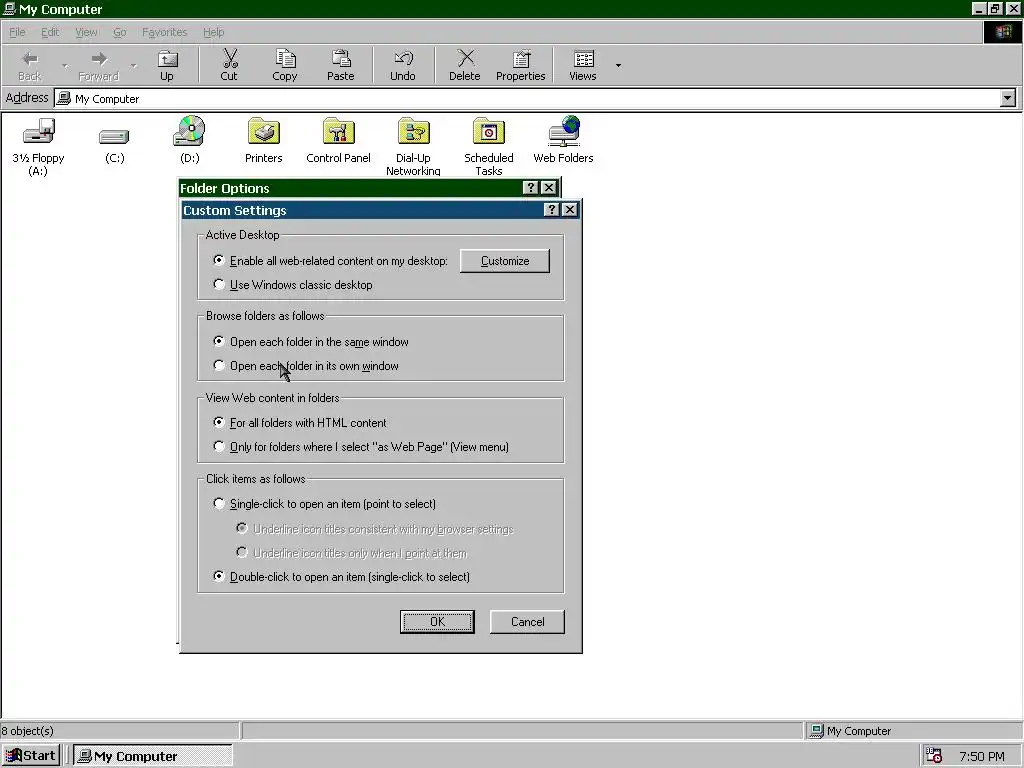Image resolution: width=1024 pixels, height=768 pixels.
Task: Expand the Forward button history arrow
Action: pos(133,65)
